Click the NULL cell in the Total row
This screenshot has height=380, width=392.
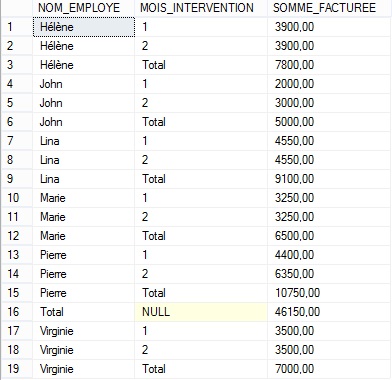tap(201, 312)
